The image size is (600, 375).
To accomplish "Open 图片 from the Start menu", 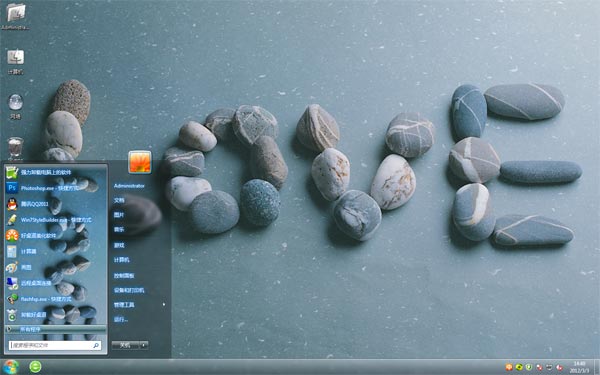I will coord(119,215).
